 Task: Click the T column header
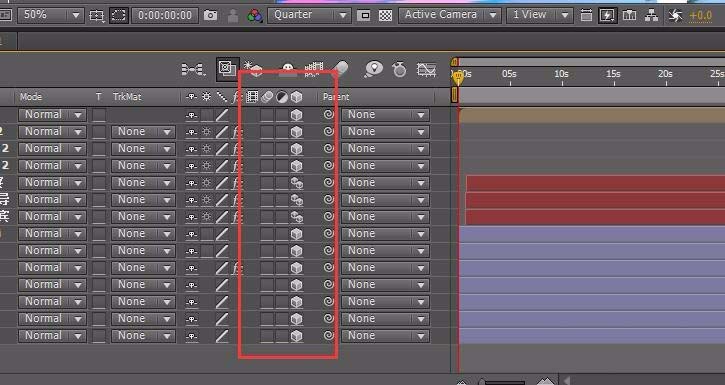98,97
